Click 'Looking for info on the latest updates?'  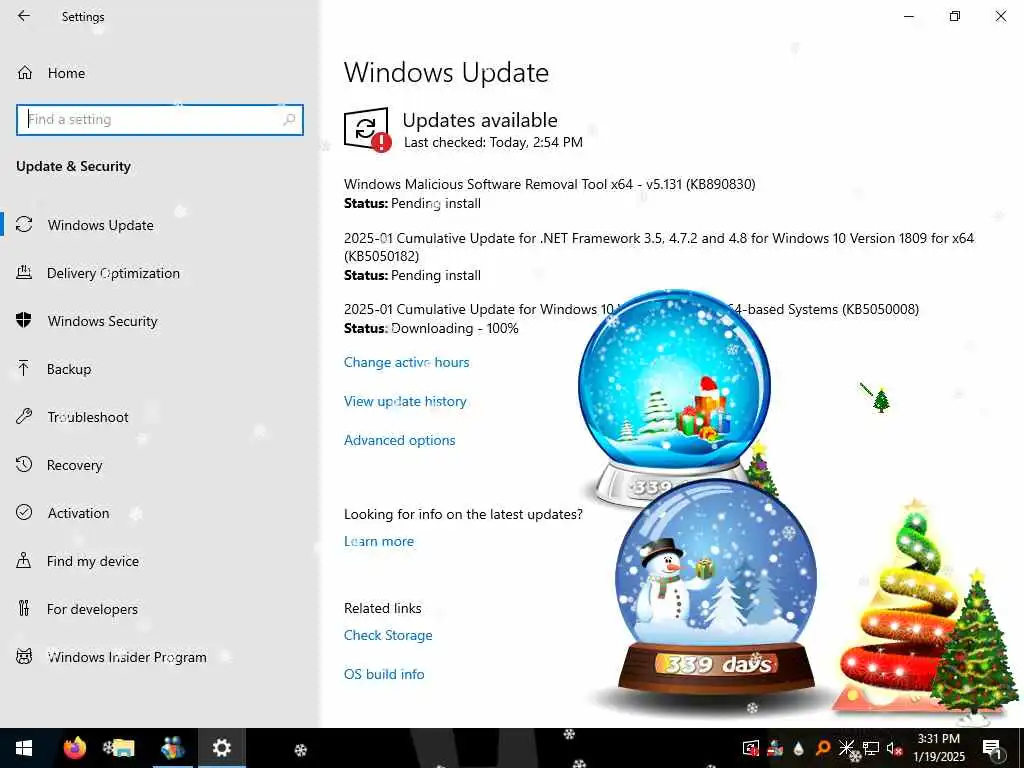pos(463,515)
